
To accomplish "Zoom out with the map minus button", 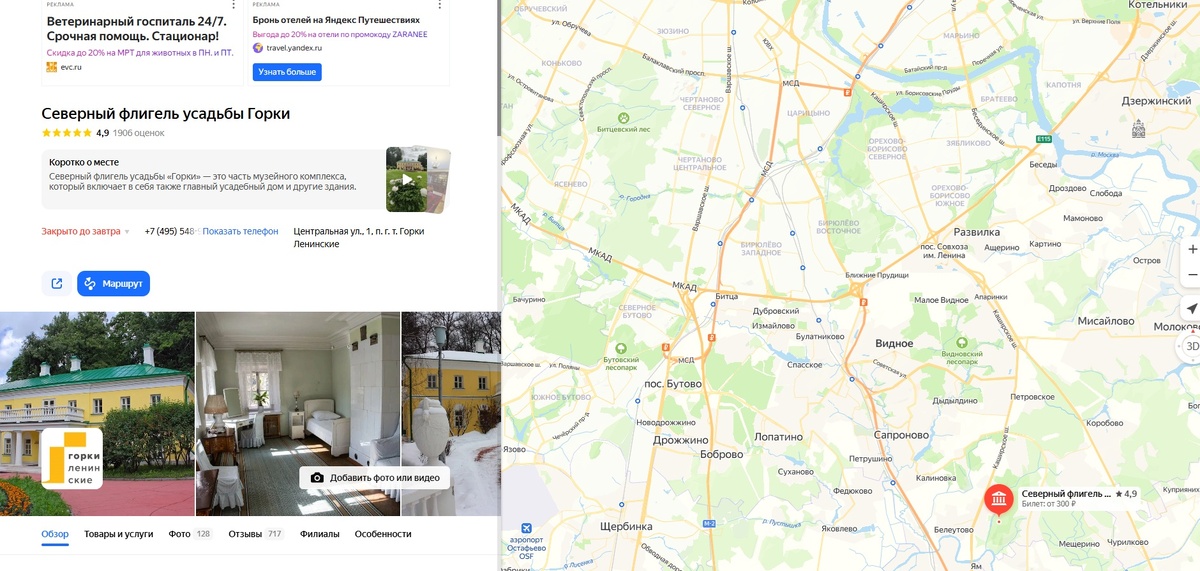I will [x=1191, y=275].
